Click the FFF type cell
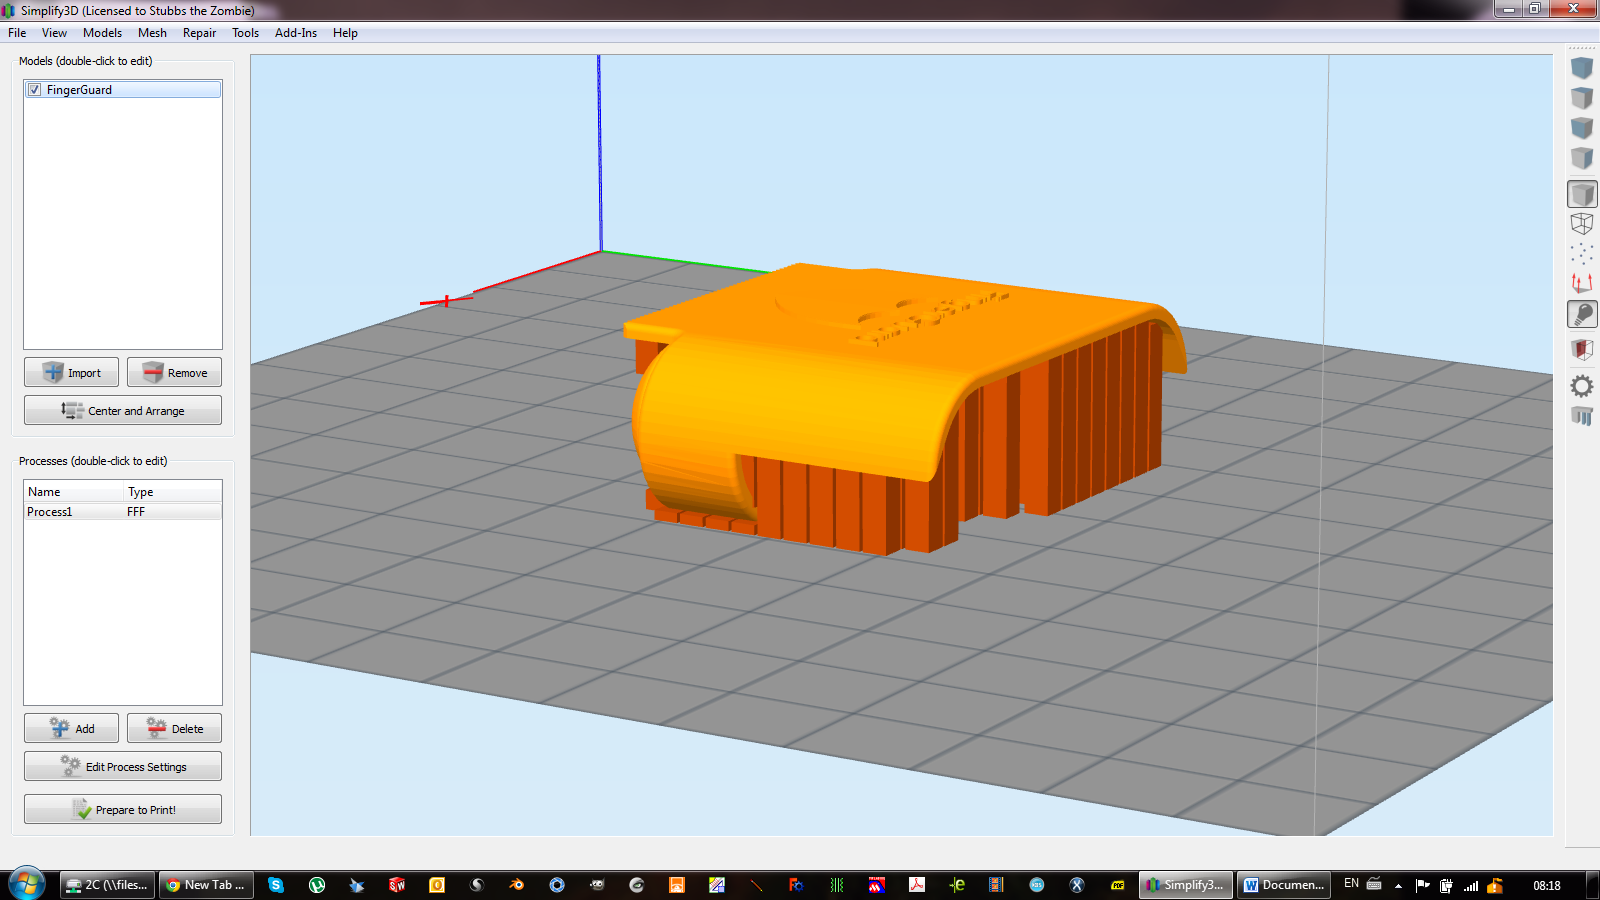This screenshot has width=1600, height=900. coord(136,512)
